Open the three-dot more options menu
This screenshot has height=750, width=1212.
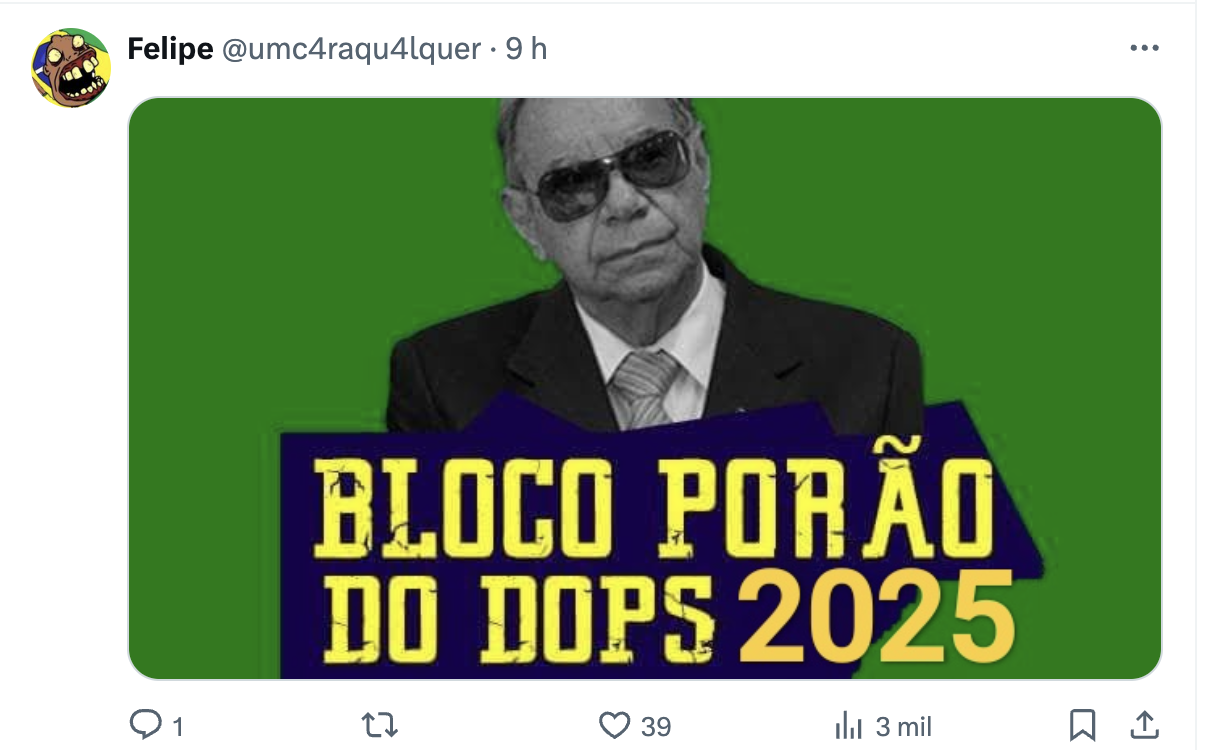click(x=1144, y=48)
